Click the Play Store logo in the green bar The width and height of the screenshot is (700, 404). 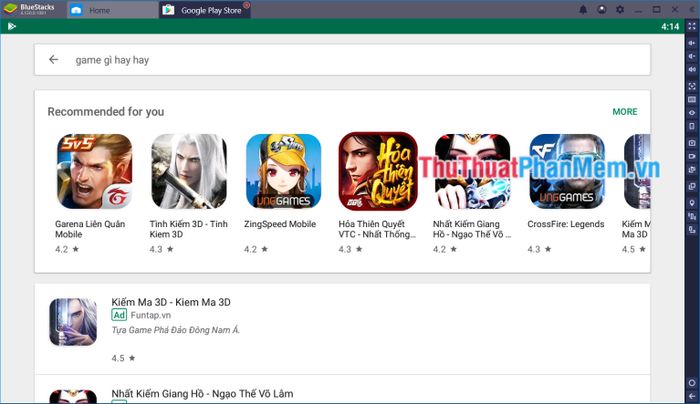(12, 26)
